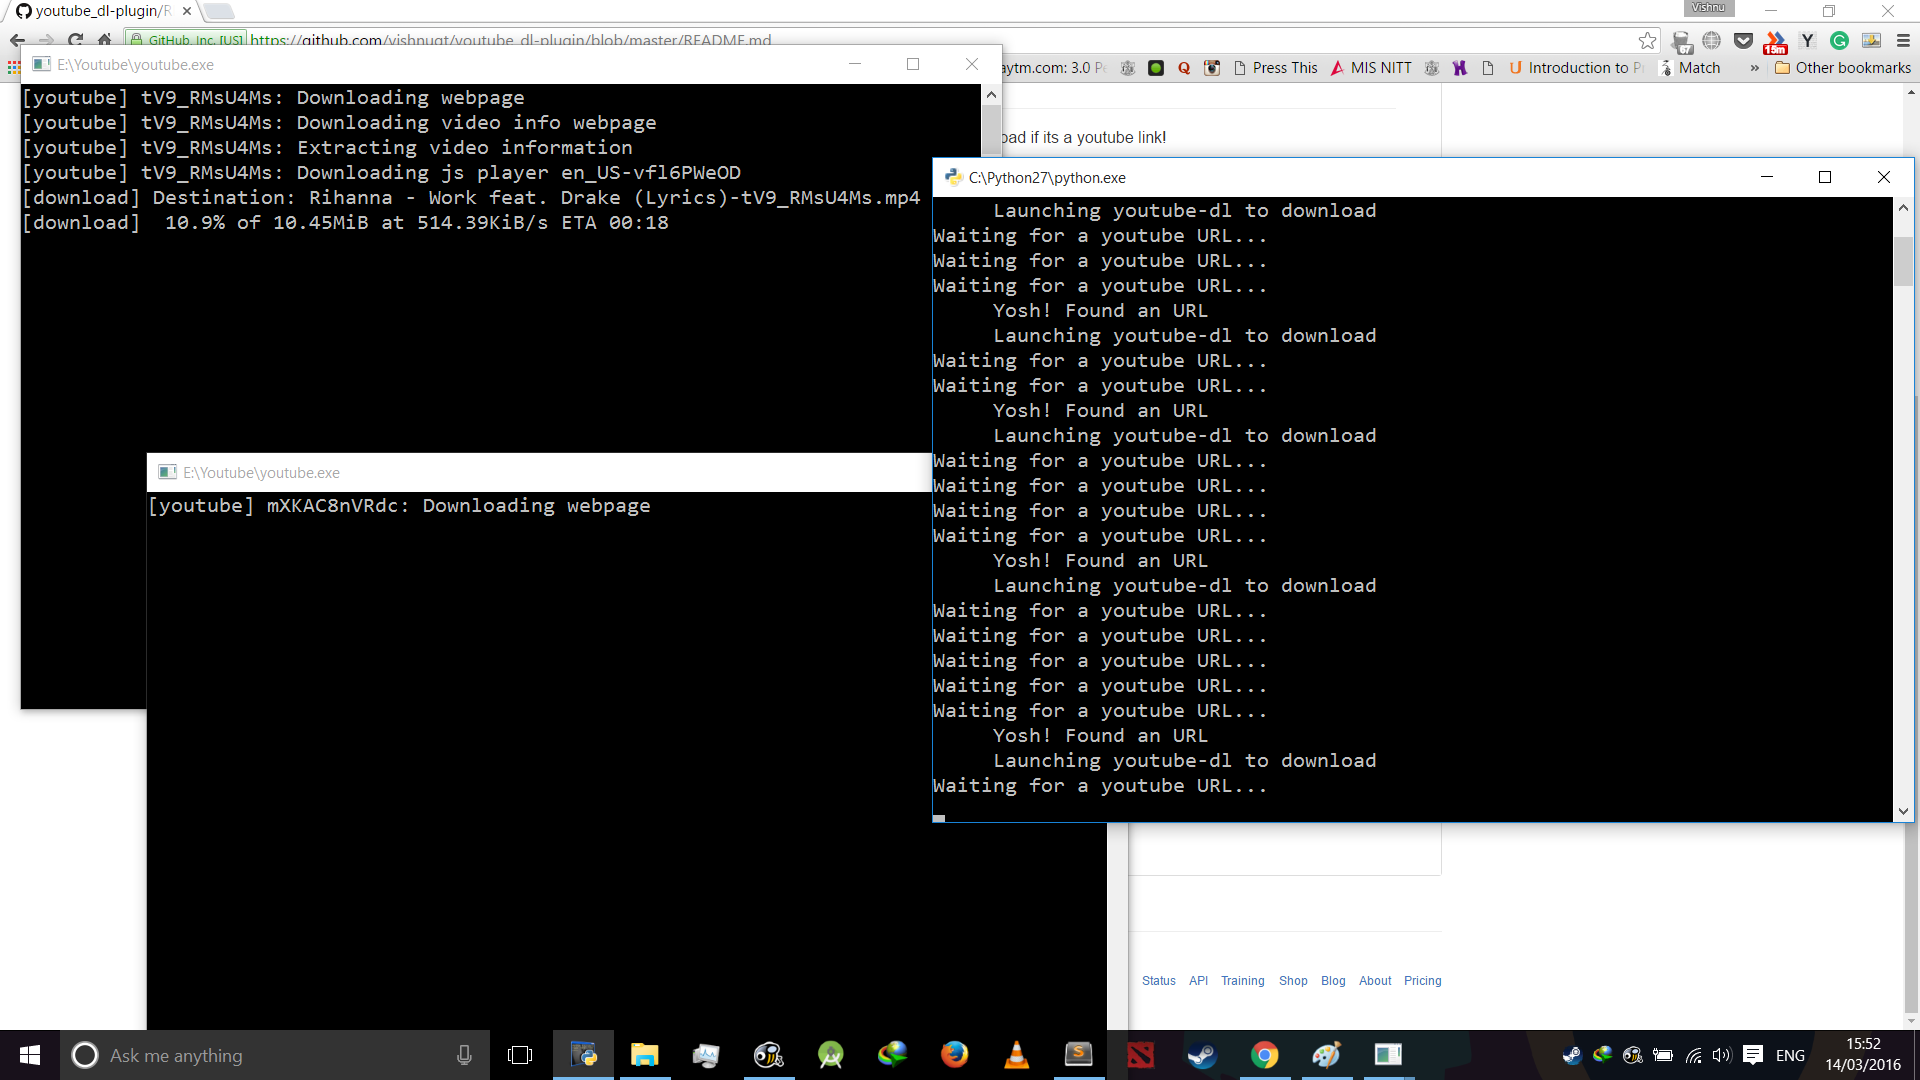Open the purple Yahoo-style bookmark icon
1920x1080 pixels.
1460,68
